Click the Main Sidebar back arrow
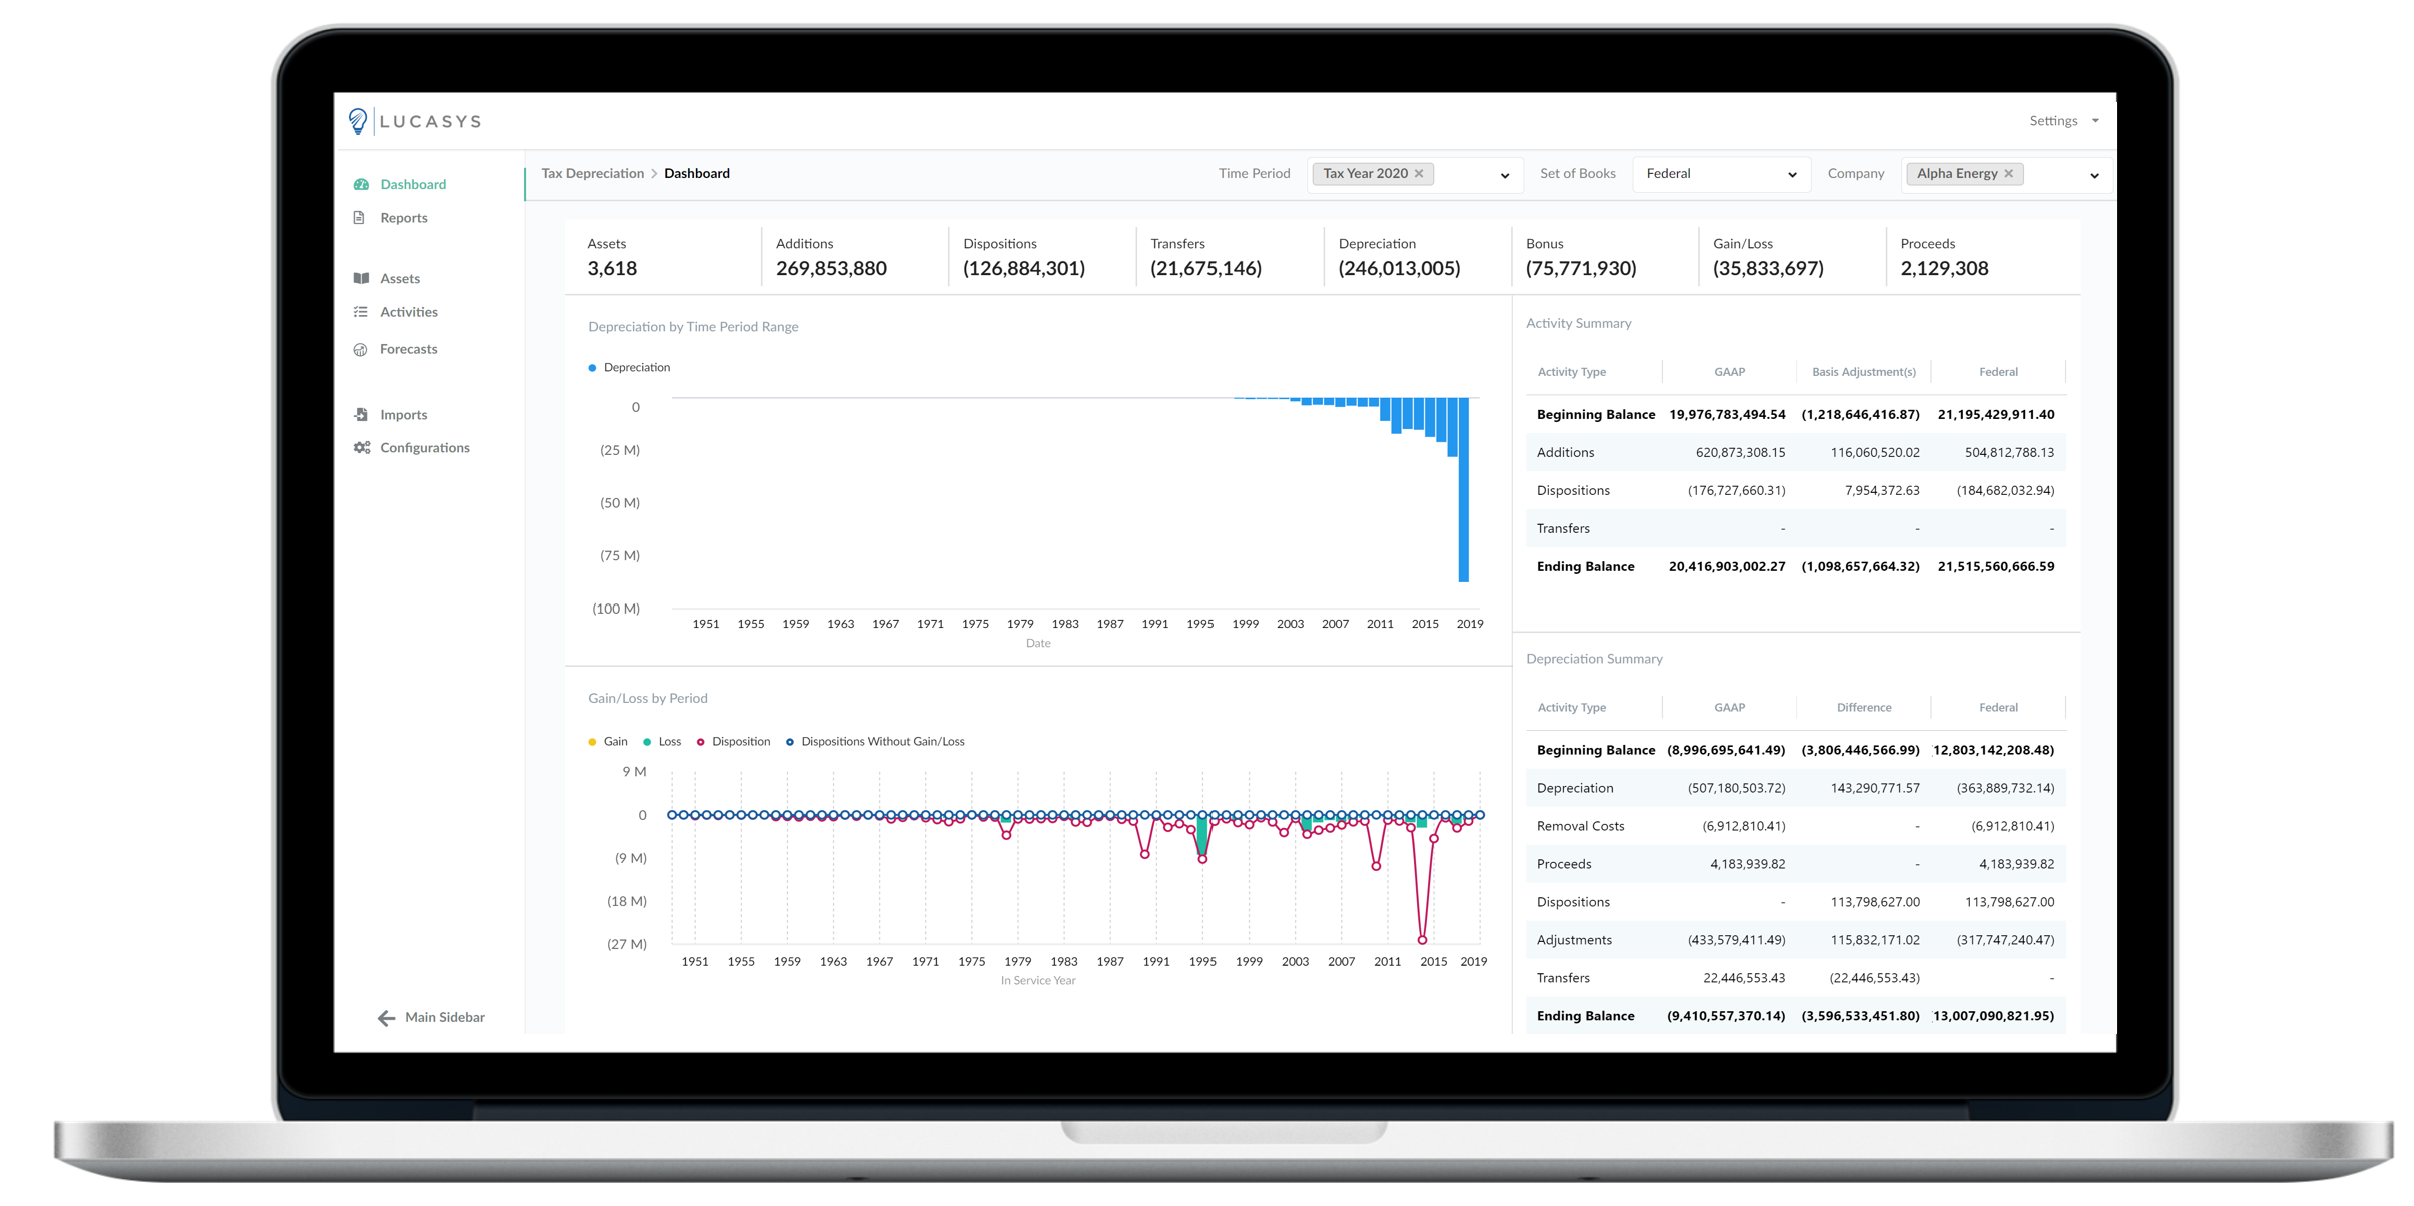Viewport: 2414px width, 1206px height. click(x=386, y=1018)
